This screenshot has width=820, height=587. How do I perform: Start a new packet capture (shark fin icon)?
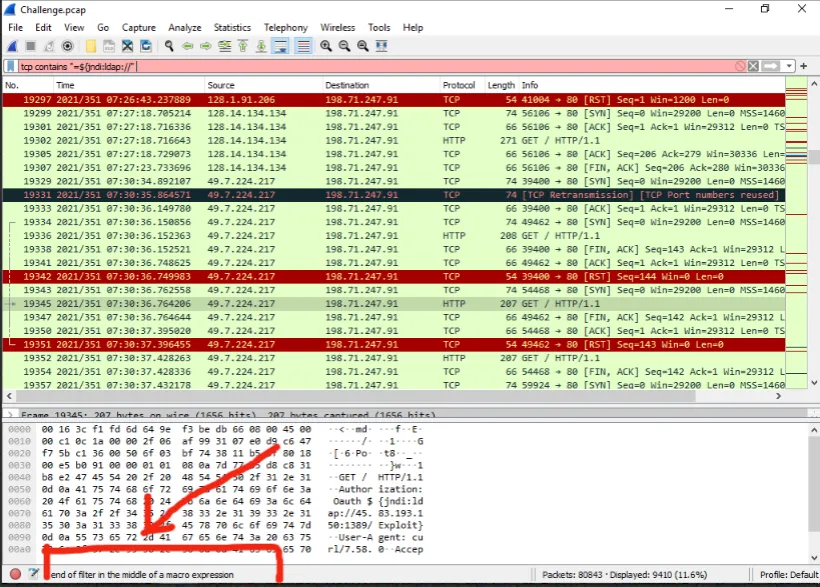13,46
